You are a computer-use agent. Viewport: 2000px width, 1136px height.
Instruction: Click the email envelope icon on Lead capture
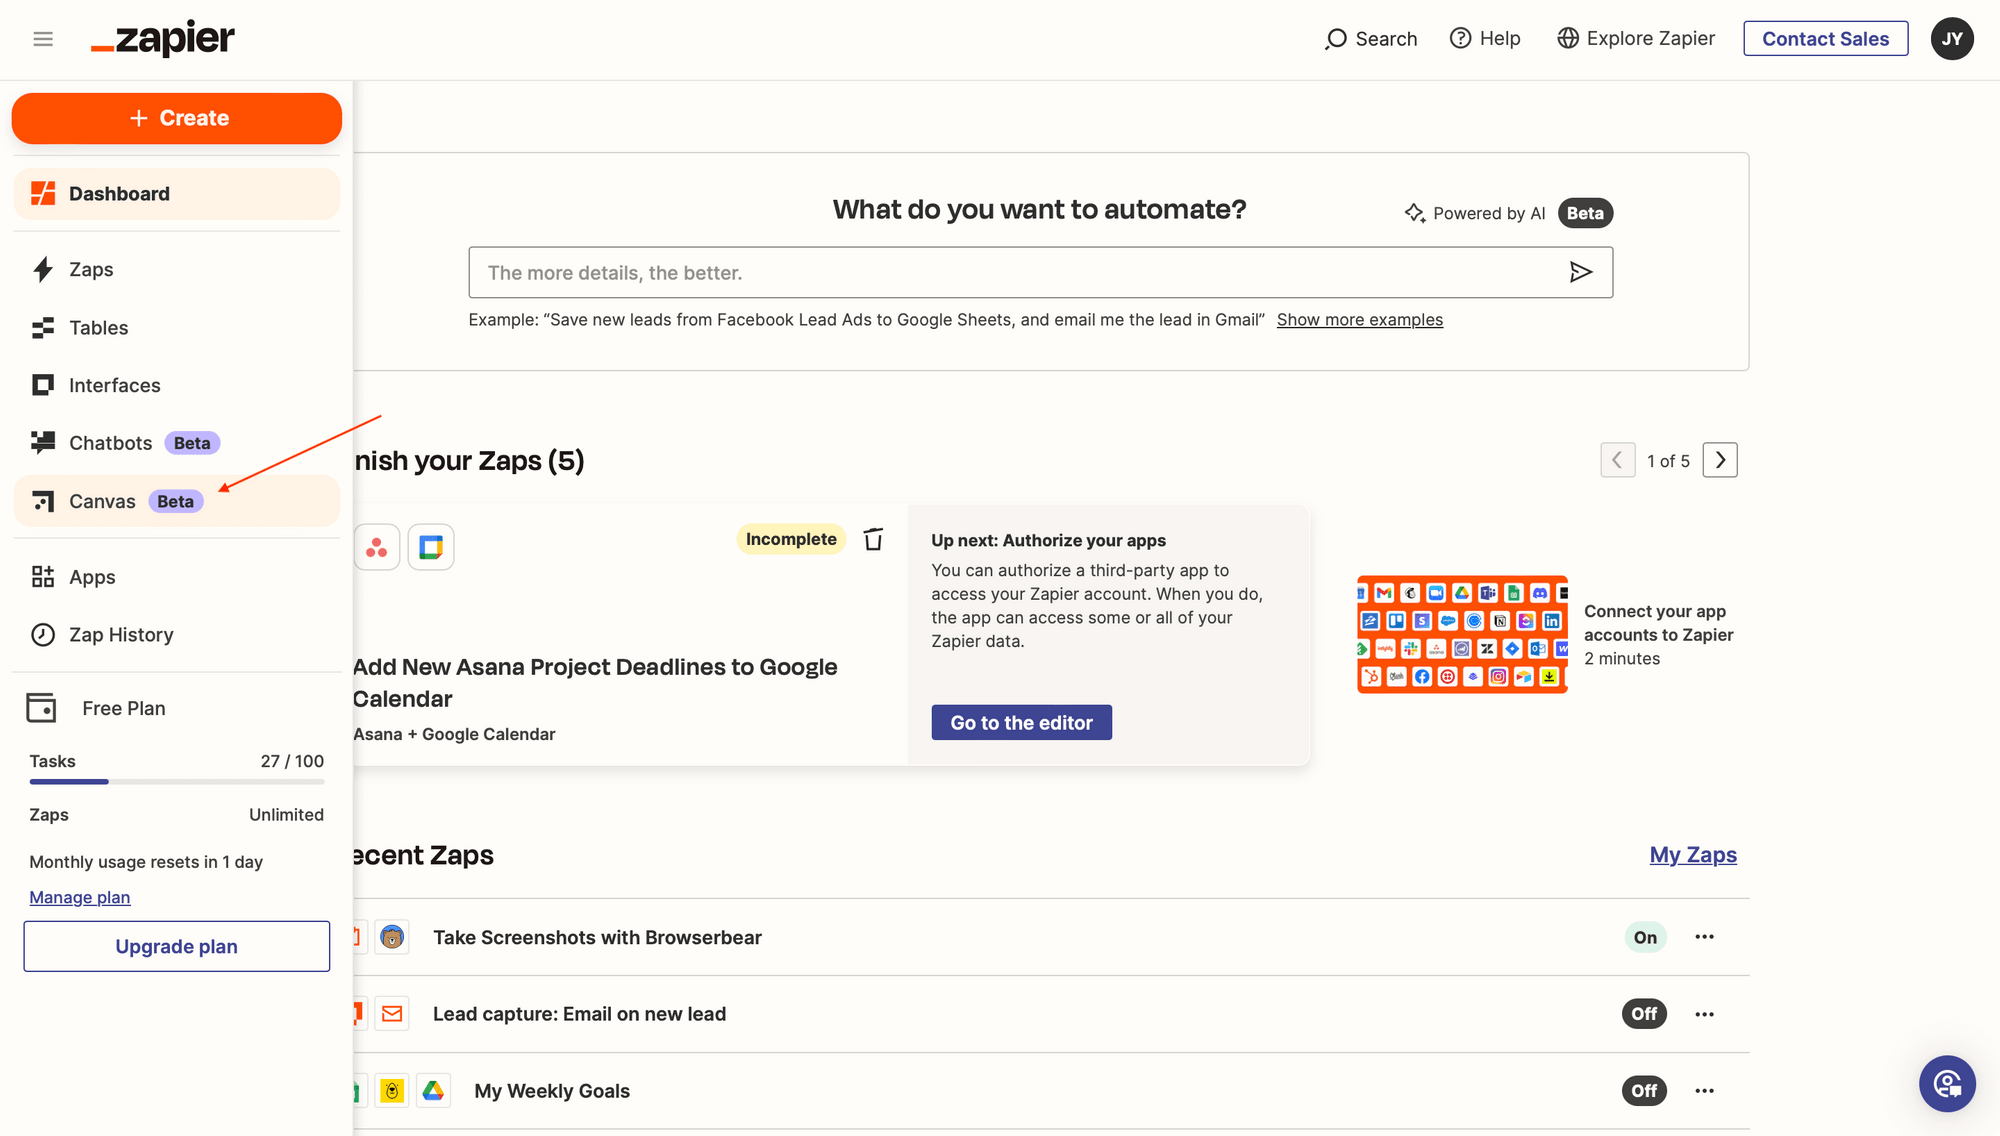point(392,1014)
